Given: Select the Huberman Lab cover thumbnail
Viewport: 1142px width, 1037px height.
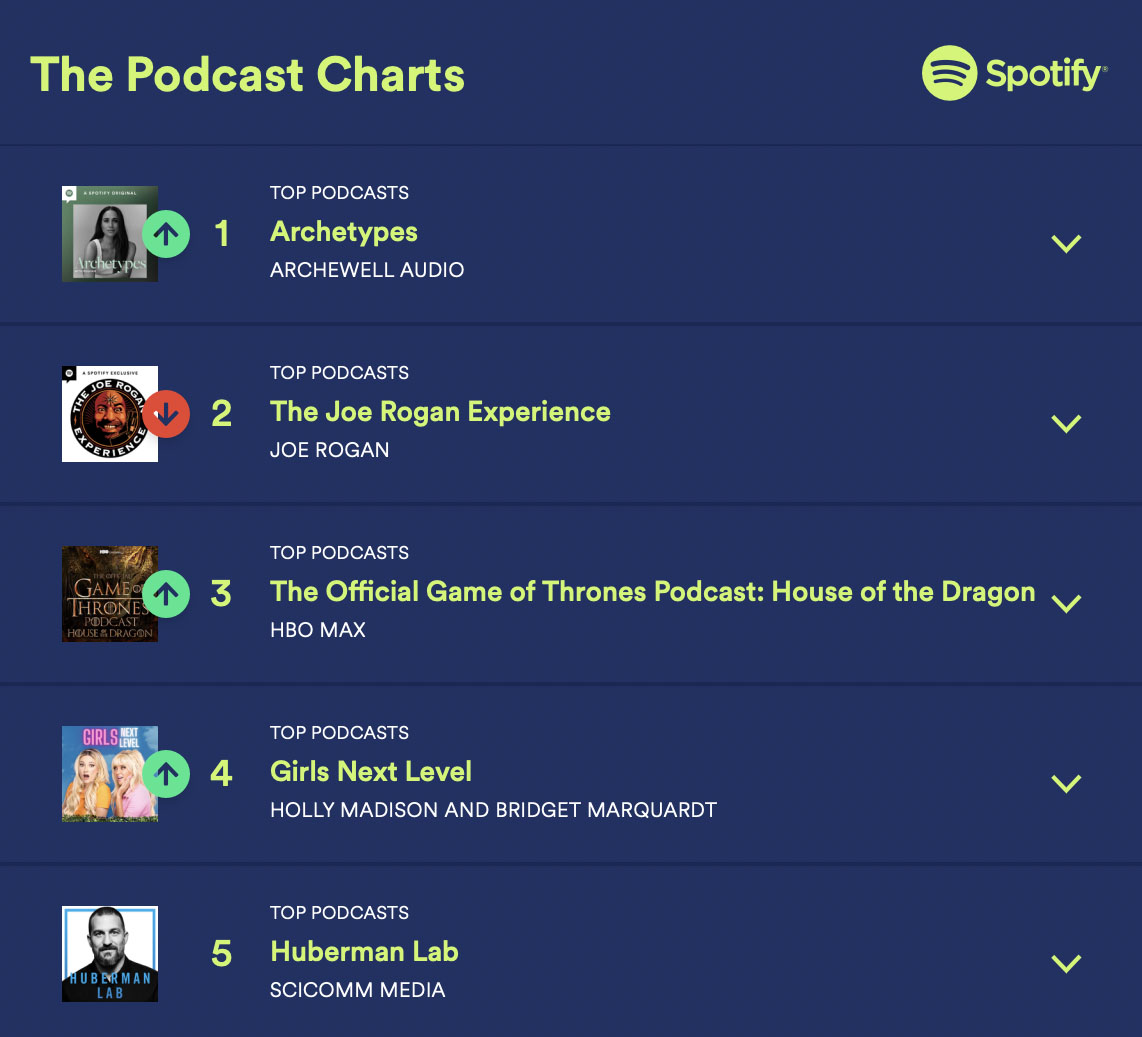Looking at the screenshot, I should pyautogui.click(x=110, y=954).
